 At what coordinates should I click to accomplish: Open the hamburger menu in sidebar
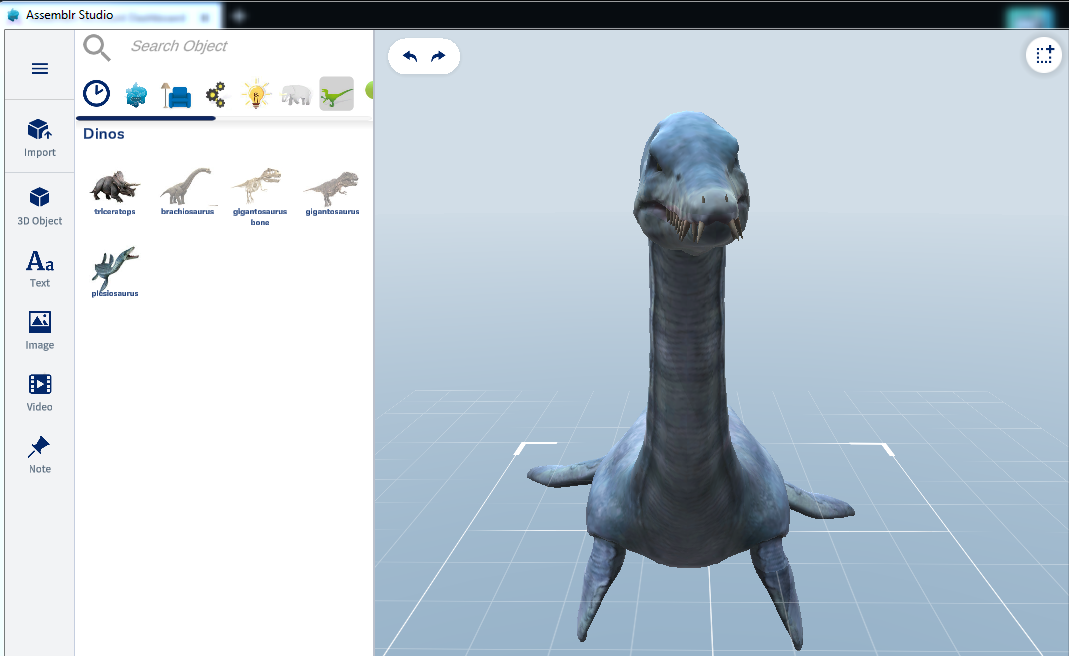coord(39,68)
